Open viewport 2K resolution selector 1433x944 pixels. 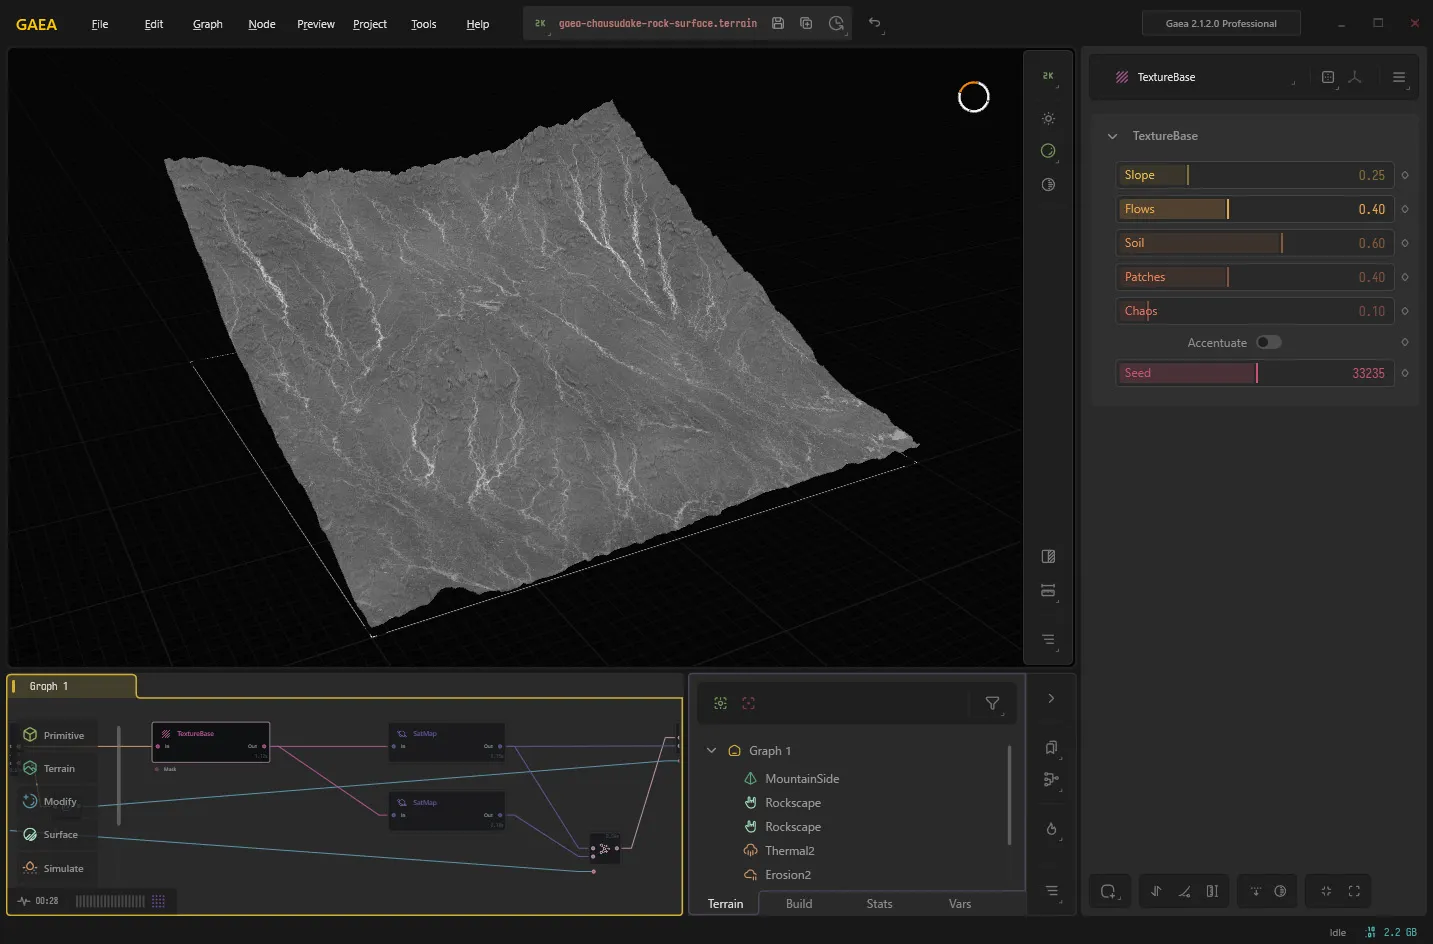click(x=1048, y=76)
